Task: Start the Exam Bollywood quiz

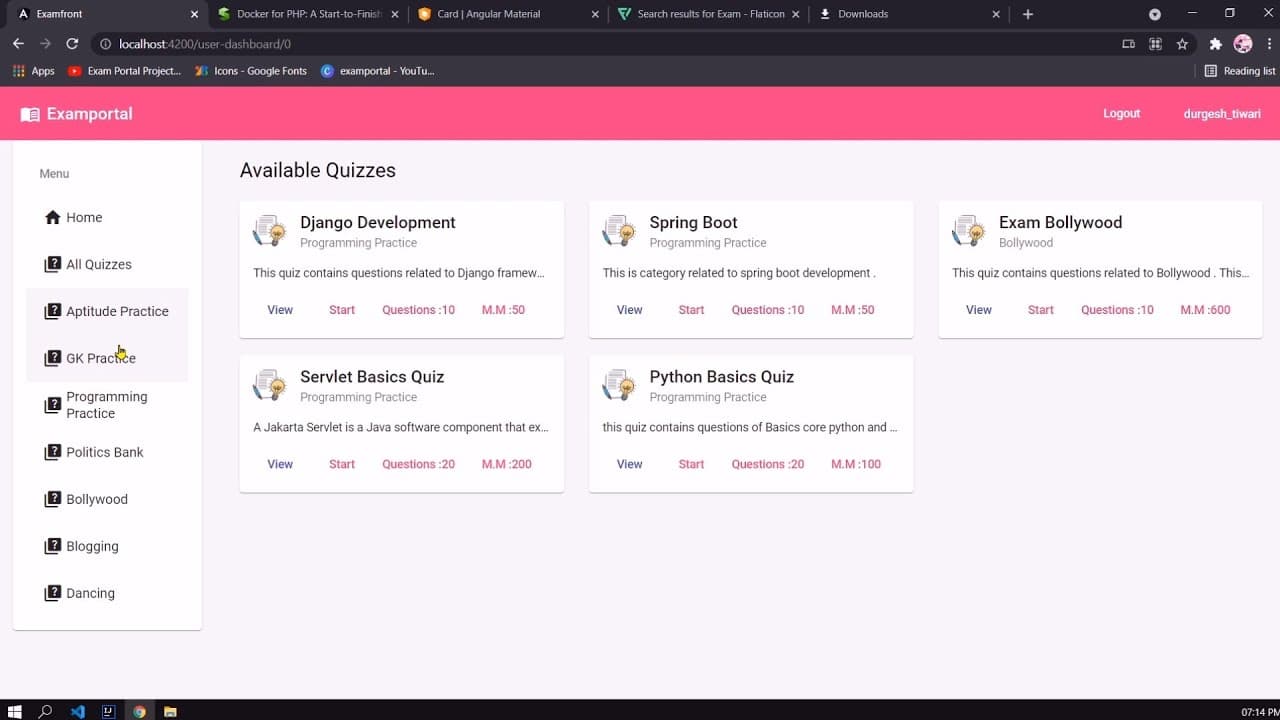Action: click(x=1041, y=310)
